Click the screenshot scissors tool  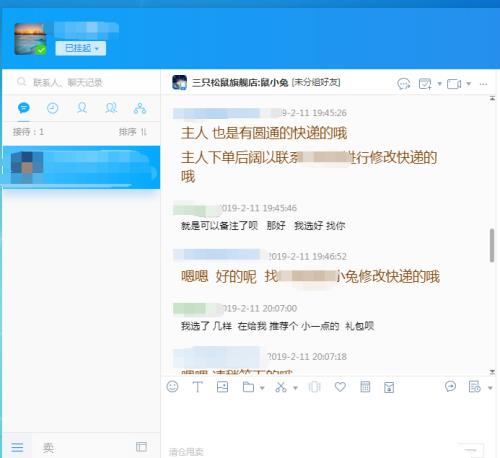pyautogui.click(x=281, y=387)
